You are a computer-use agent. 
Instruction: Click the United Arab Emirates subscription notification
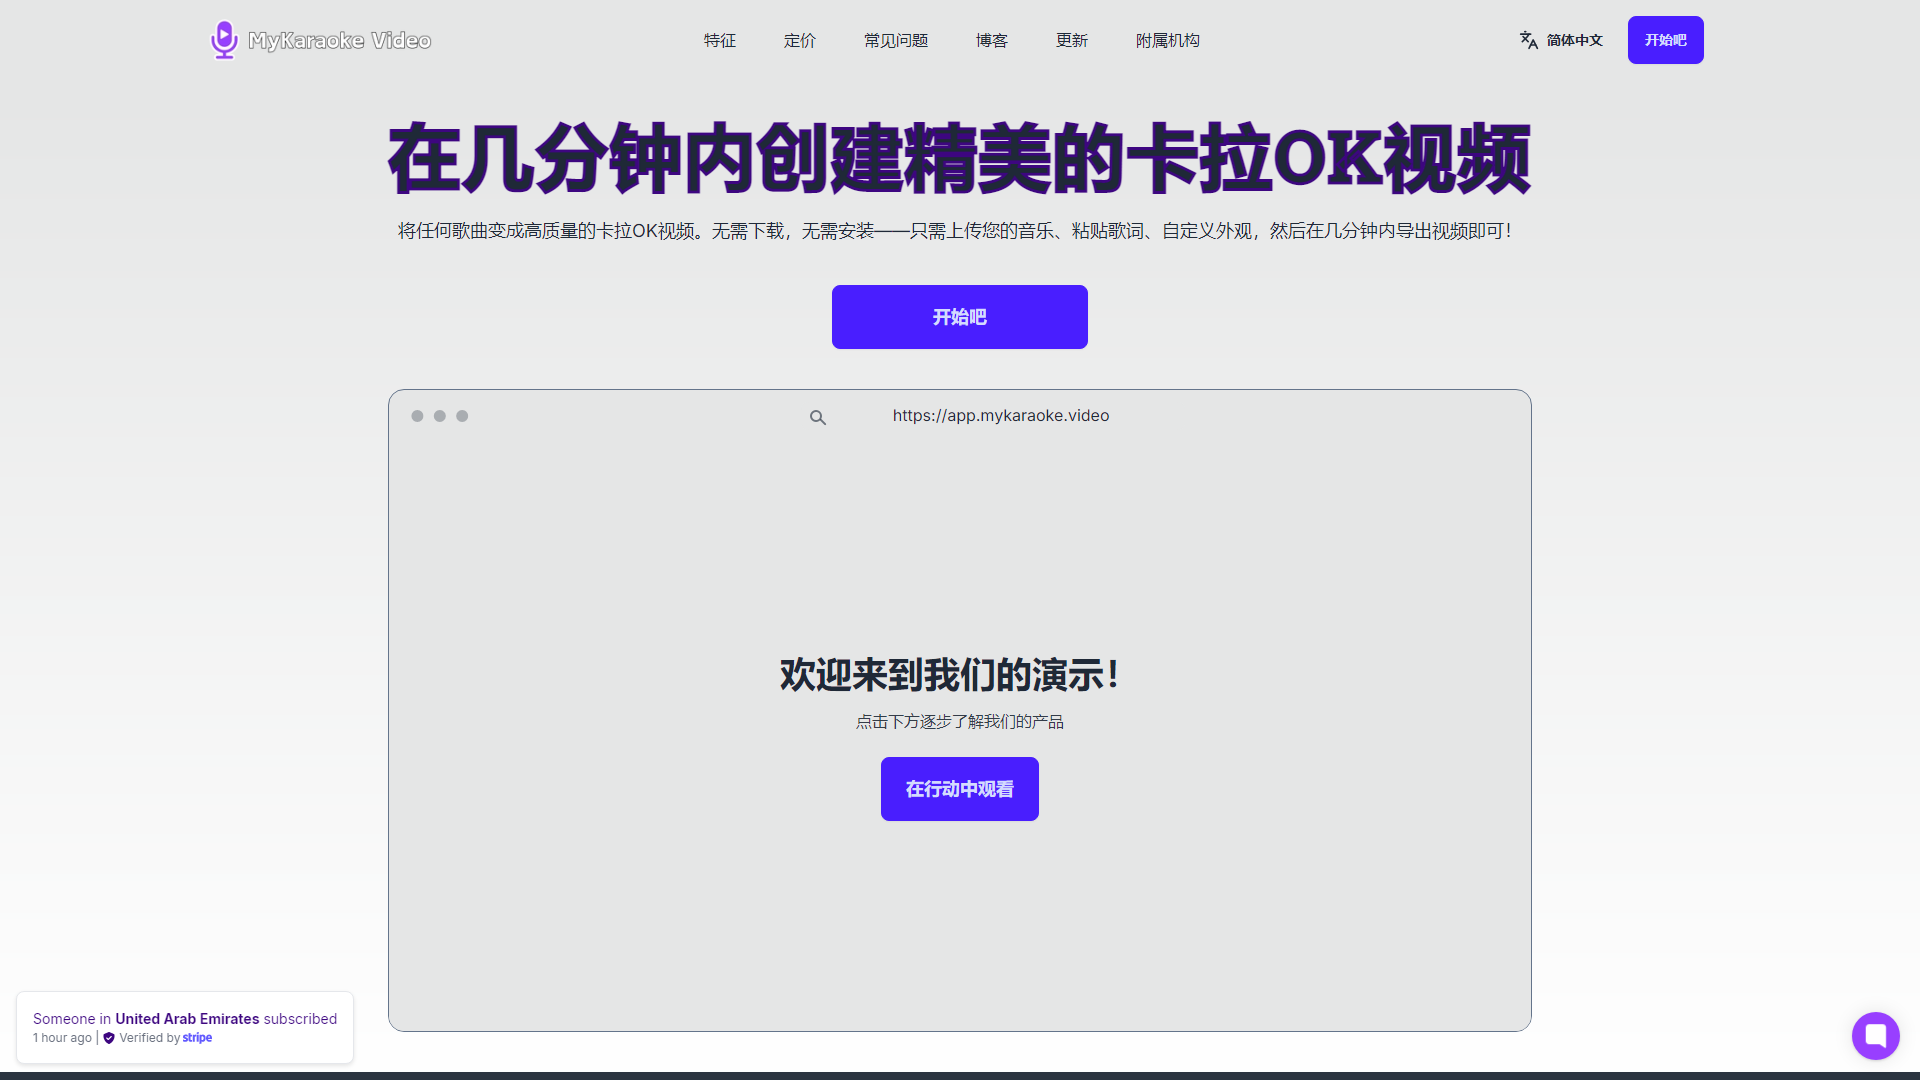pos(185,1027)
